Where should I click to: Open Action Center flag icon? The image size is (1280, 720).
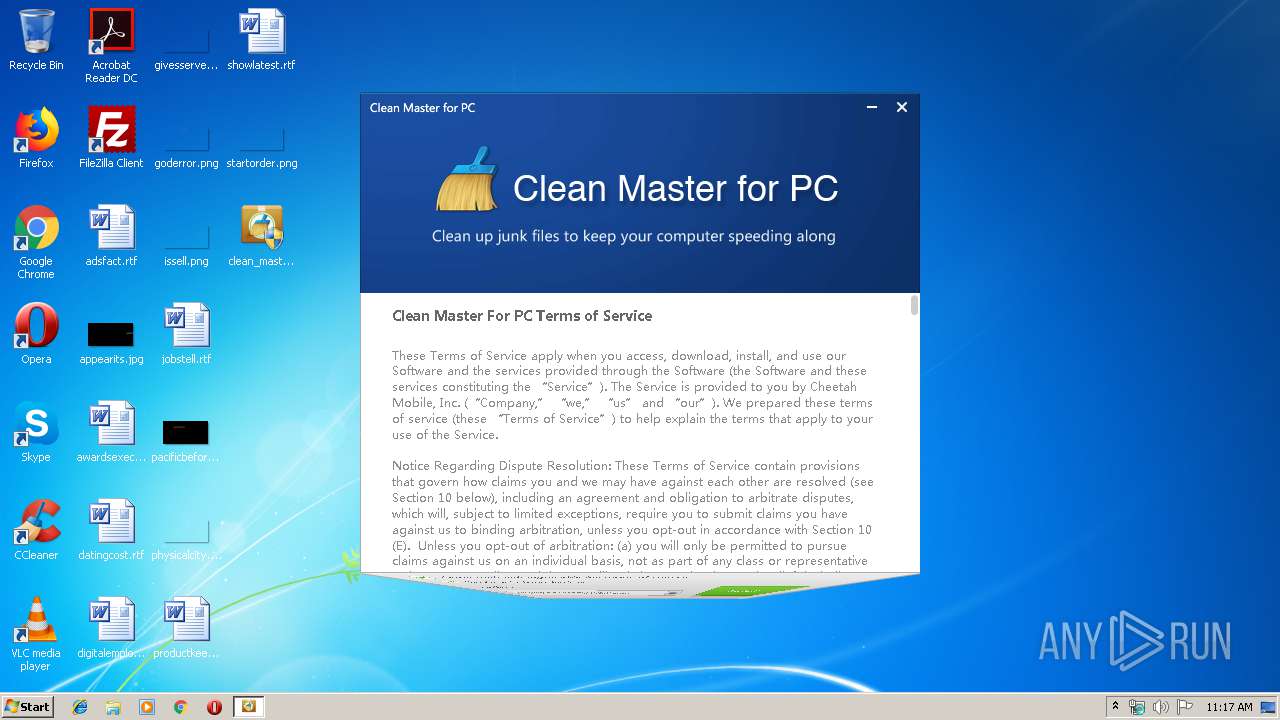click(1185, 707)
